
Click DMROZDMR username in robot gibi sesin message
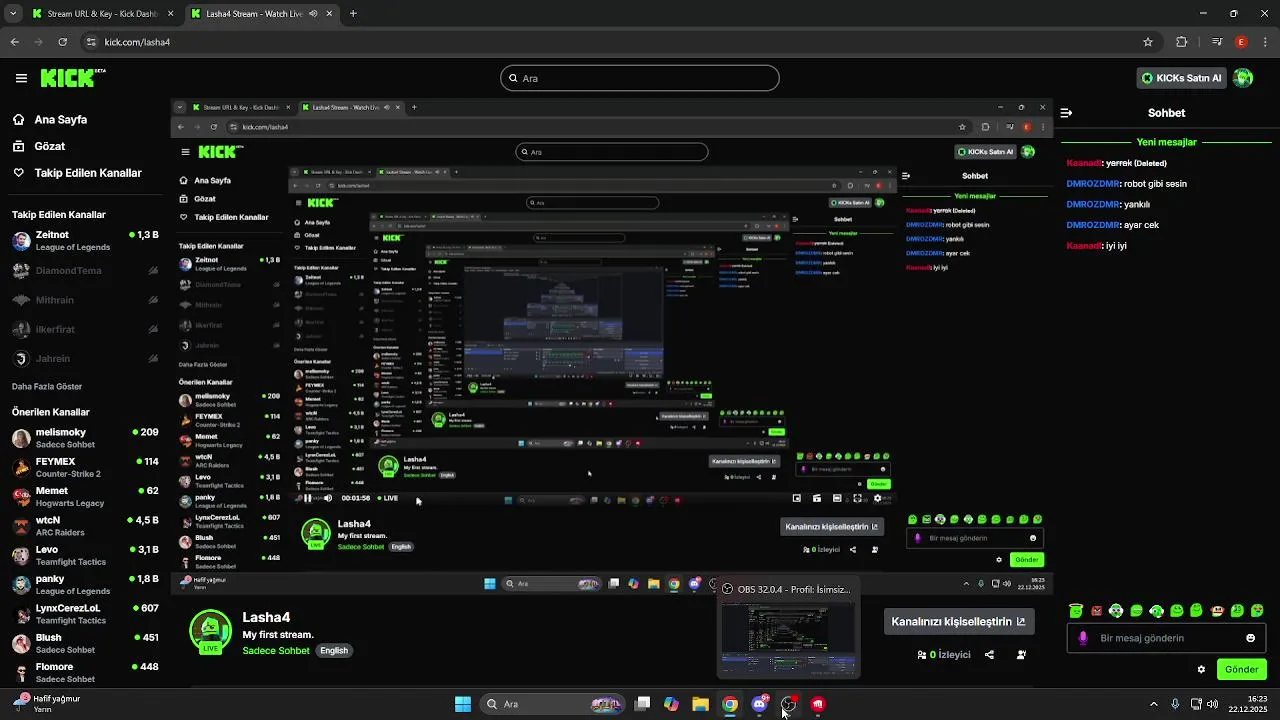click(1092, 184)
